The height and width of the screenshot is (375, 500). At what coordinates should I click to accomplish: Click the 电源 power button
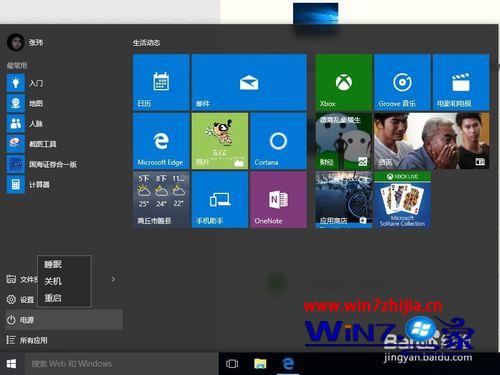[x=64, y=320]
